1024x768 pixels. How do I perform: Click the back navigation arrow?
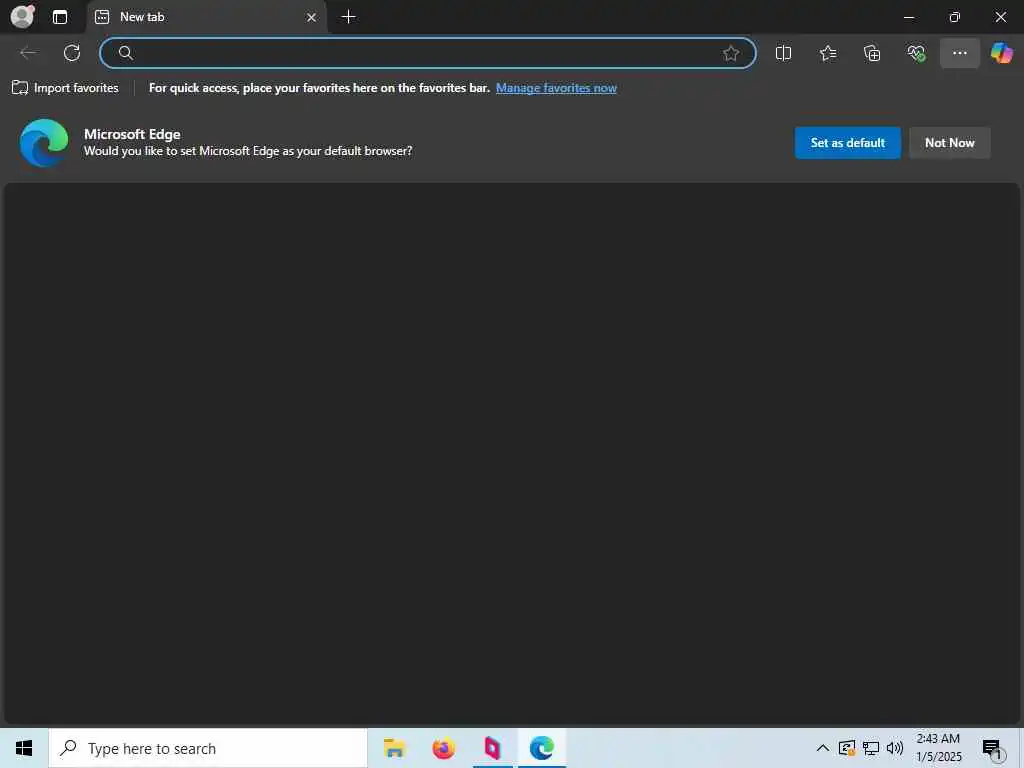[28, 53]
